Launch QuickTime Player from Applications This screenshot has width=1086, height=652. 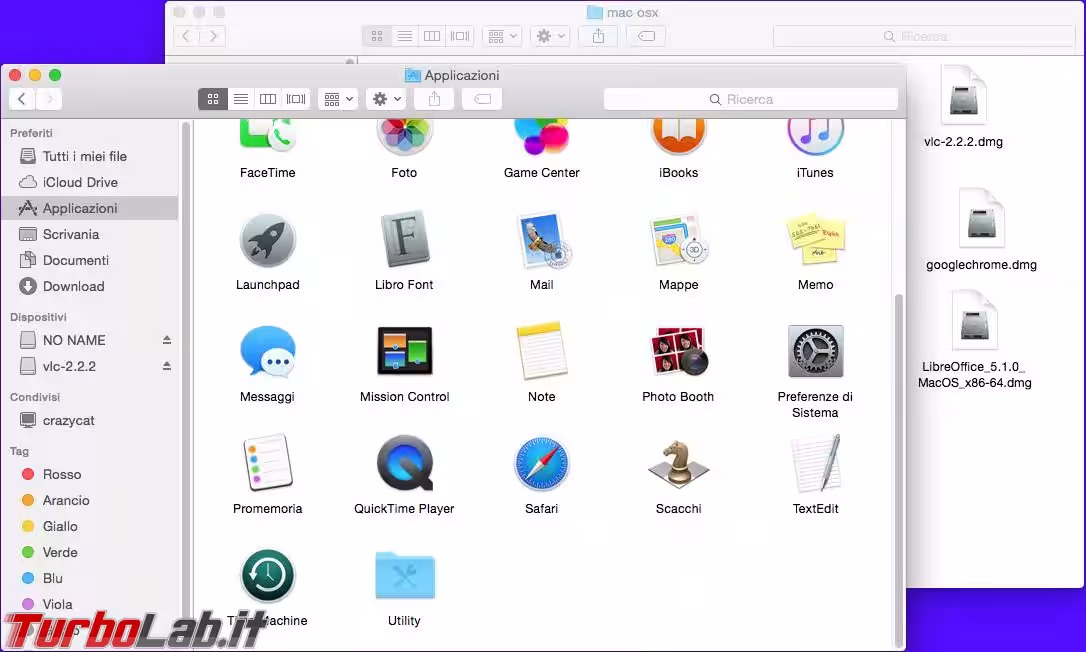404,465
